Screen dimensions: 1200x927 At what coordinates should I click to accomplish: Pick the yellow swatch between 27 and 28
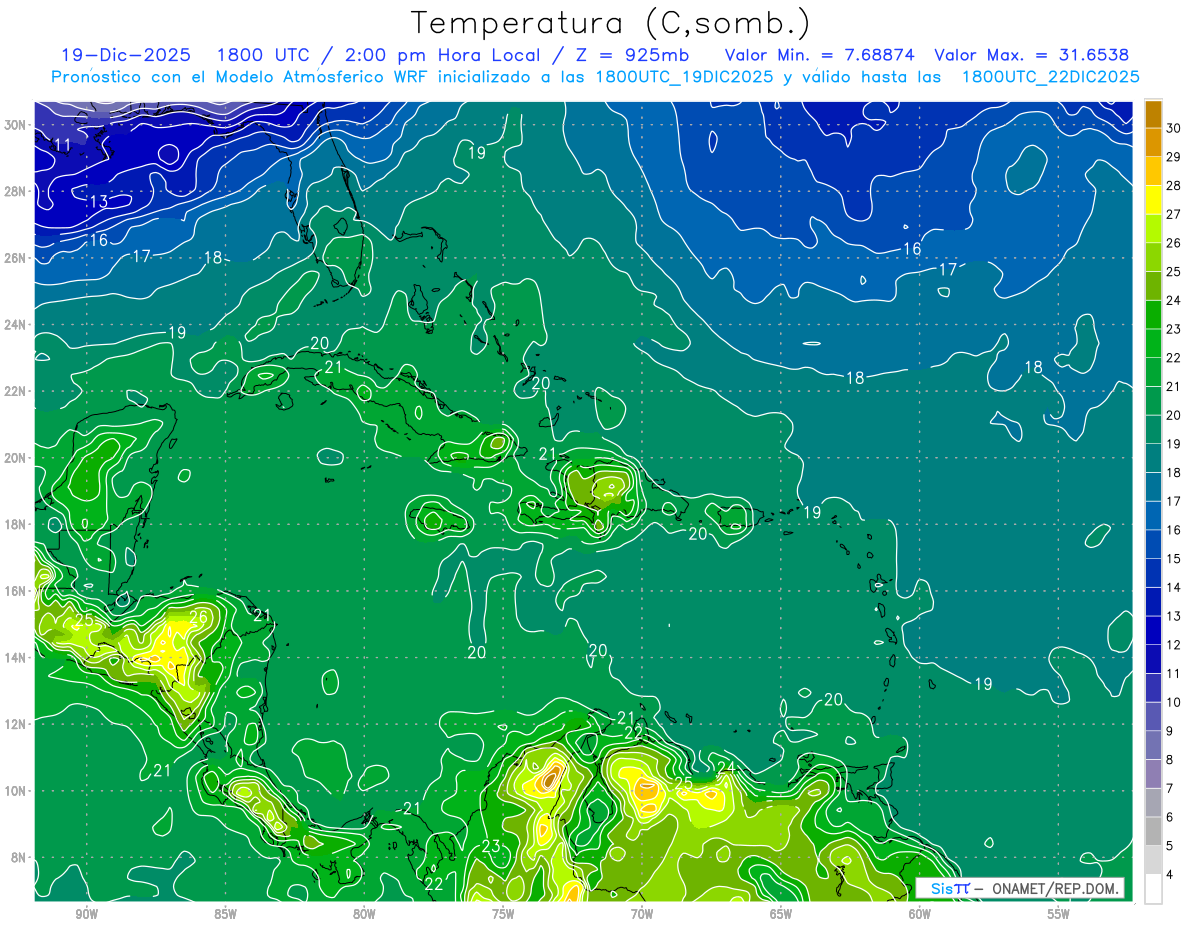[1153, 199]
